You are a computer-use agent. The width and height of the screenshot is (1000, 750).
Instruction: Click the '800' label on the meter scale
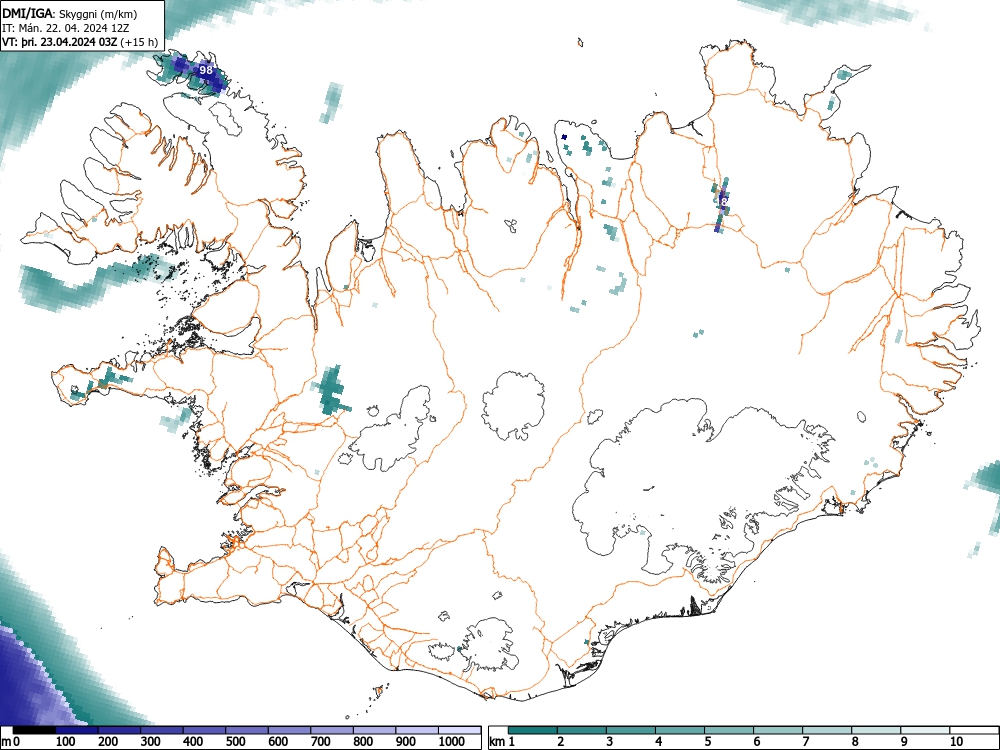coord(363,742)
